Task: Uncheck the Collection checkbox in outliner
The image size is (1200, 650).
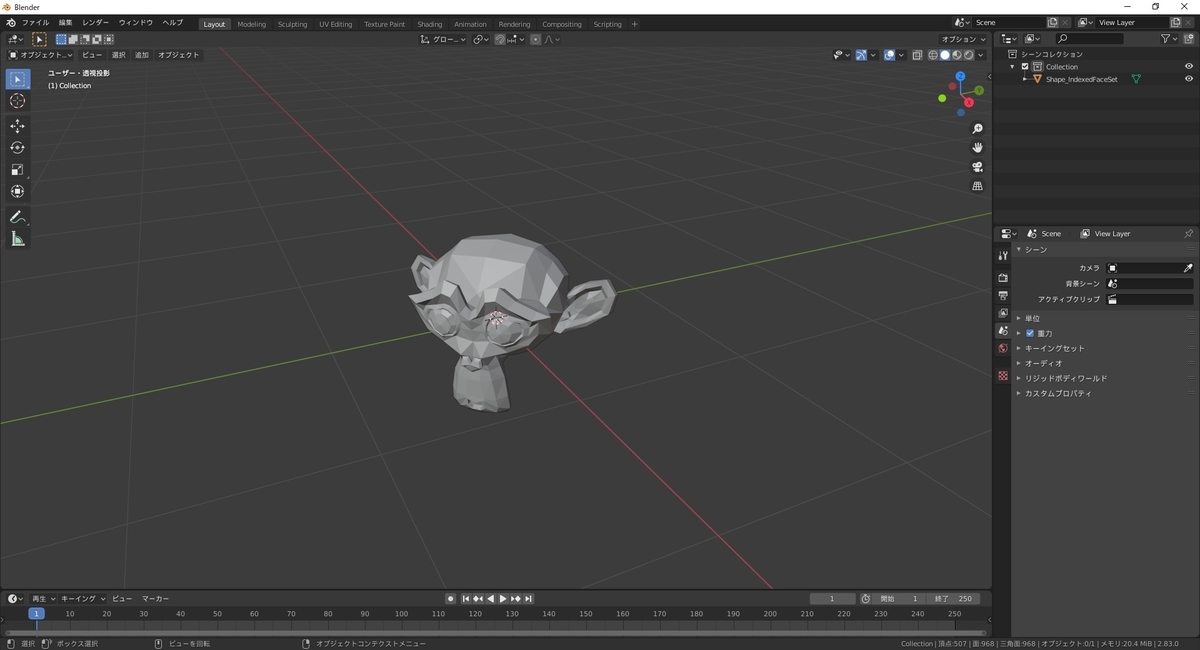Action: (1025, 67)
